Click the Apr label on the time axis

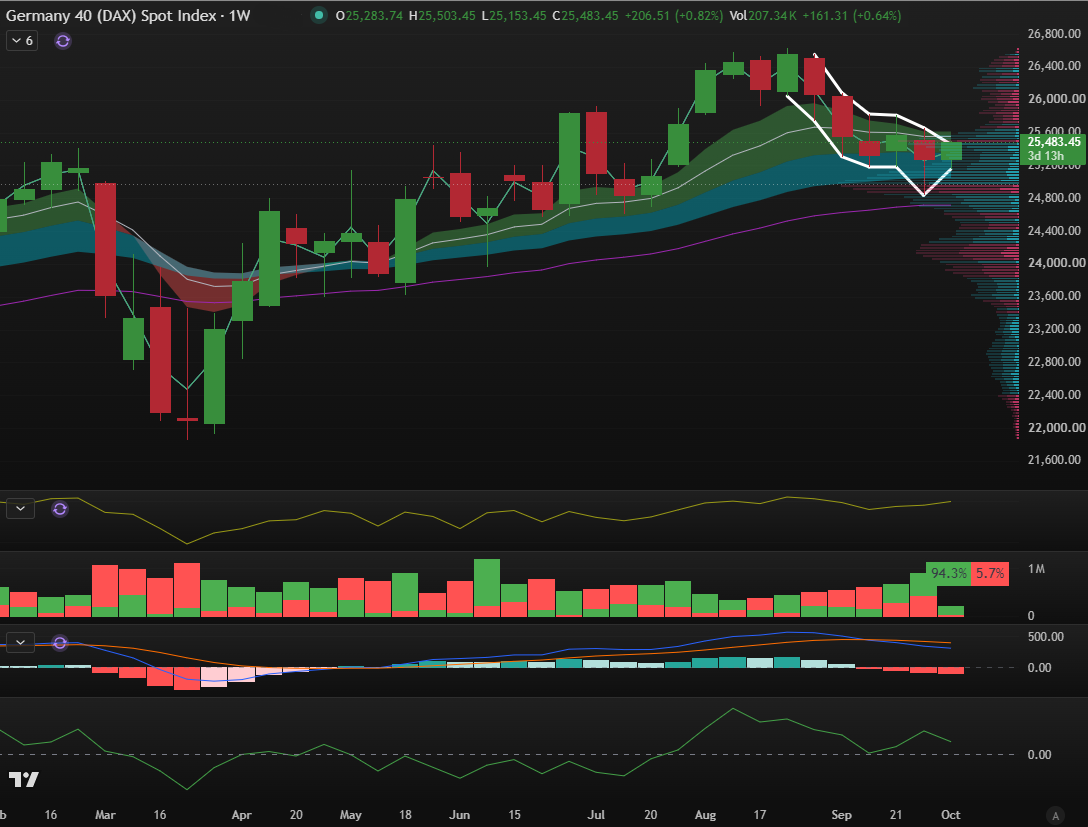click(x=241, y=815)
